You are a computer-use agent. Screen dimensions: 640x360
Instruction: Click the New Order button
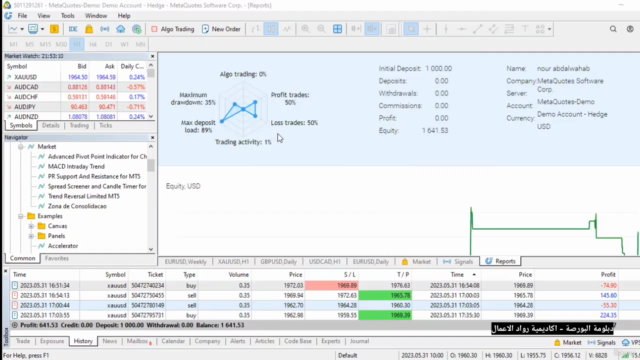(x=221, y=29)
